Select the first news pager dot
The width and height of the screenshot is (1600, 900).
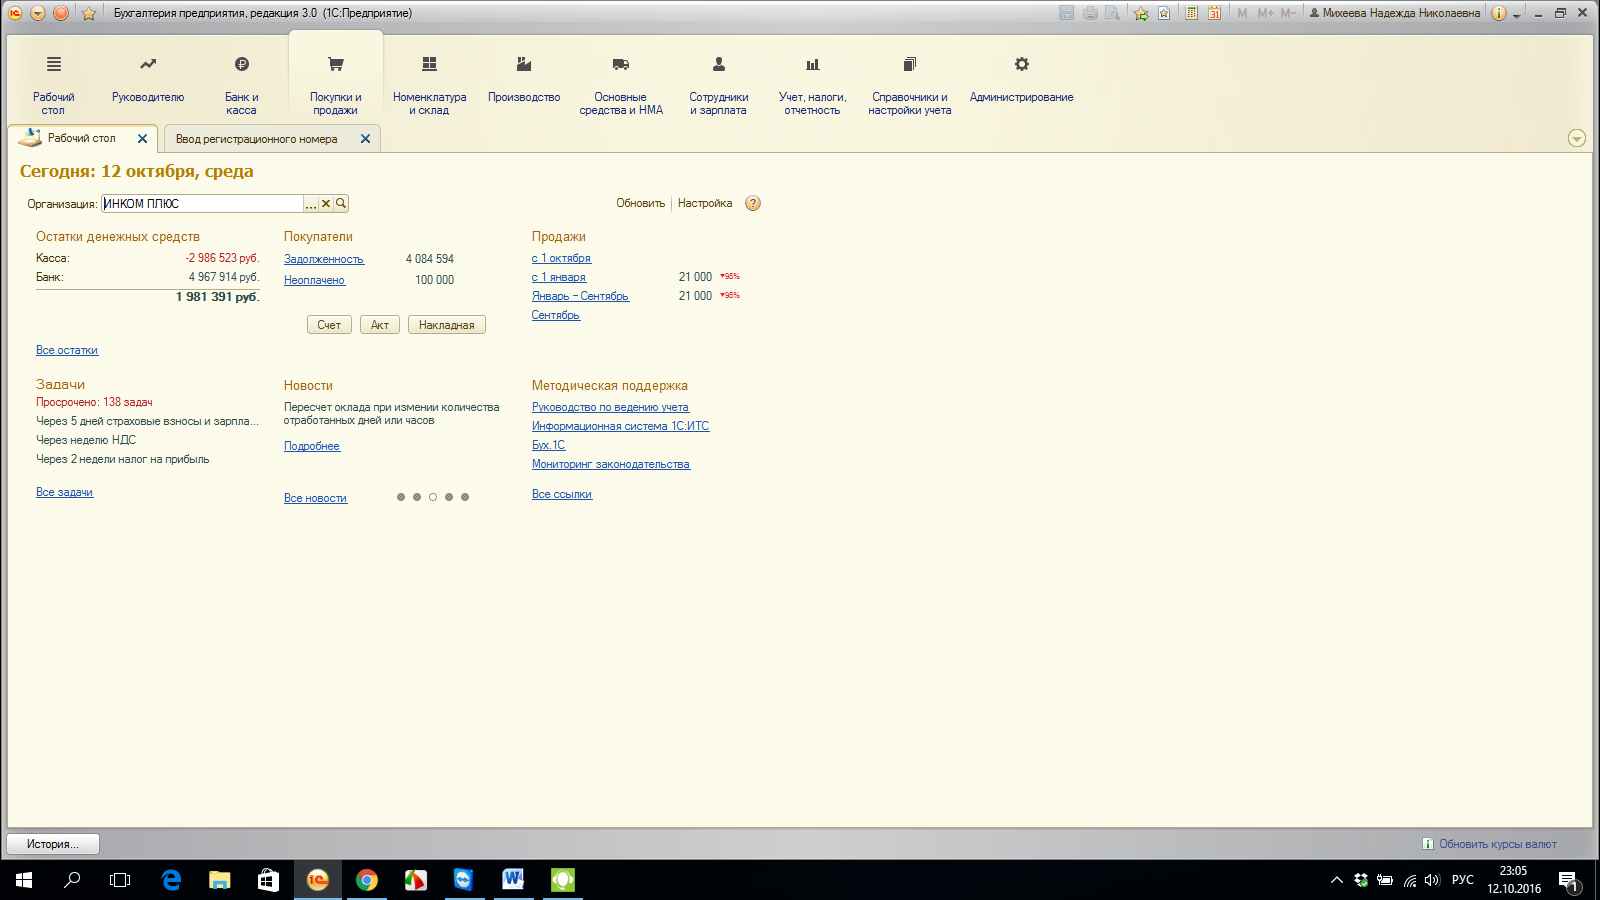[x=401, y=497]
